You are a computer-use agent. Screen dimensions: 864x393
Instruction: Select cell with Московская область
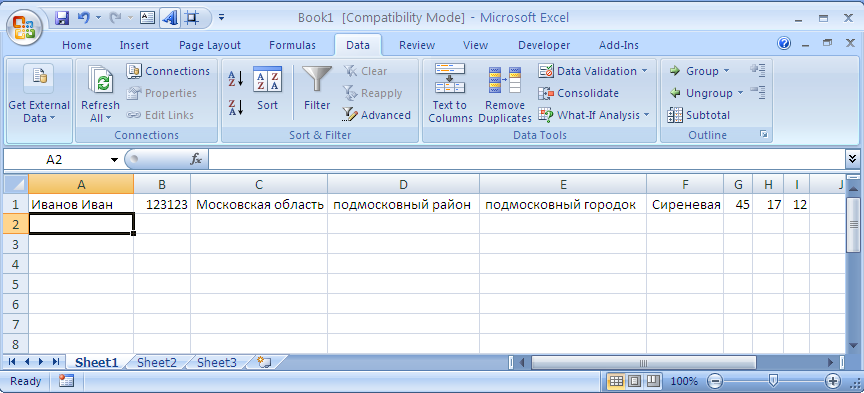point(259,204)
